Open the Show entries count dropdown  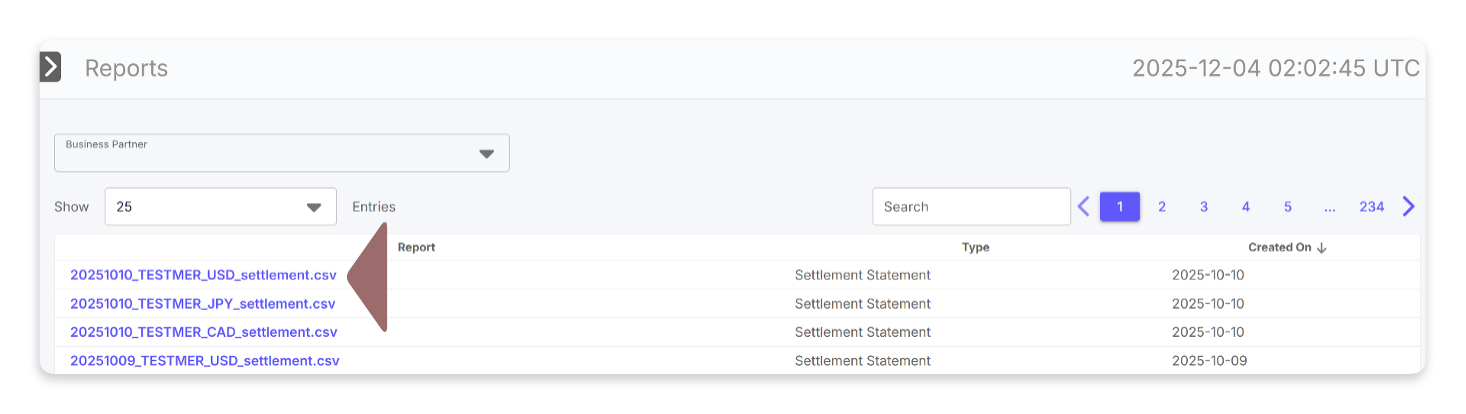pos(220,207)
